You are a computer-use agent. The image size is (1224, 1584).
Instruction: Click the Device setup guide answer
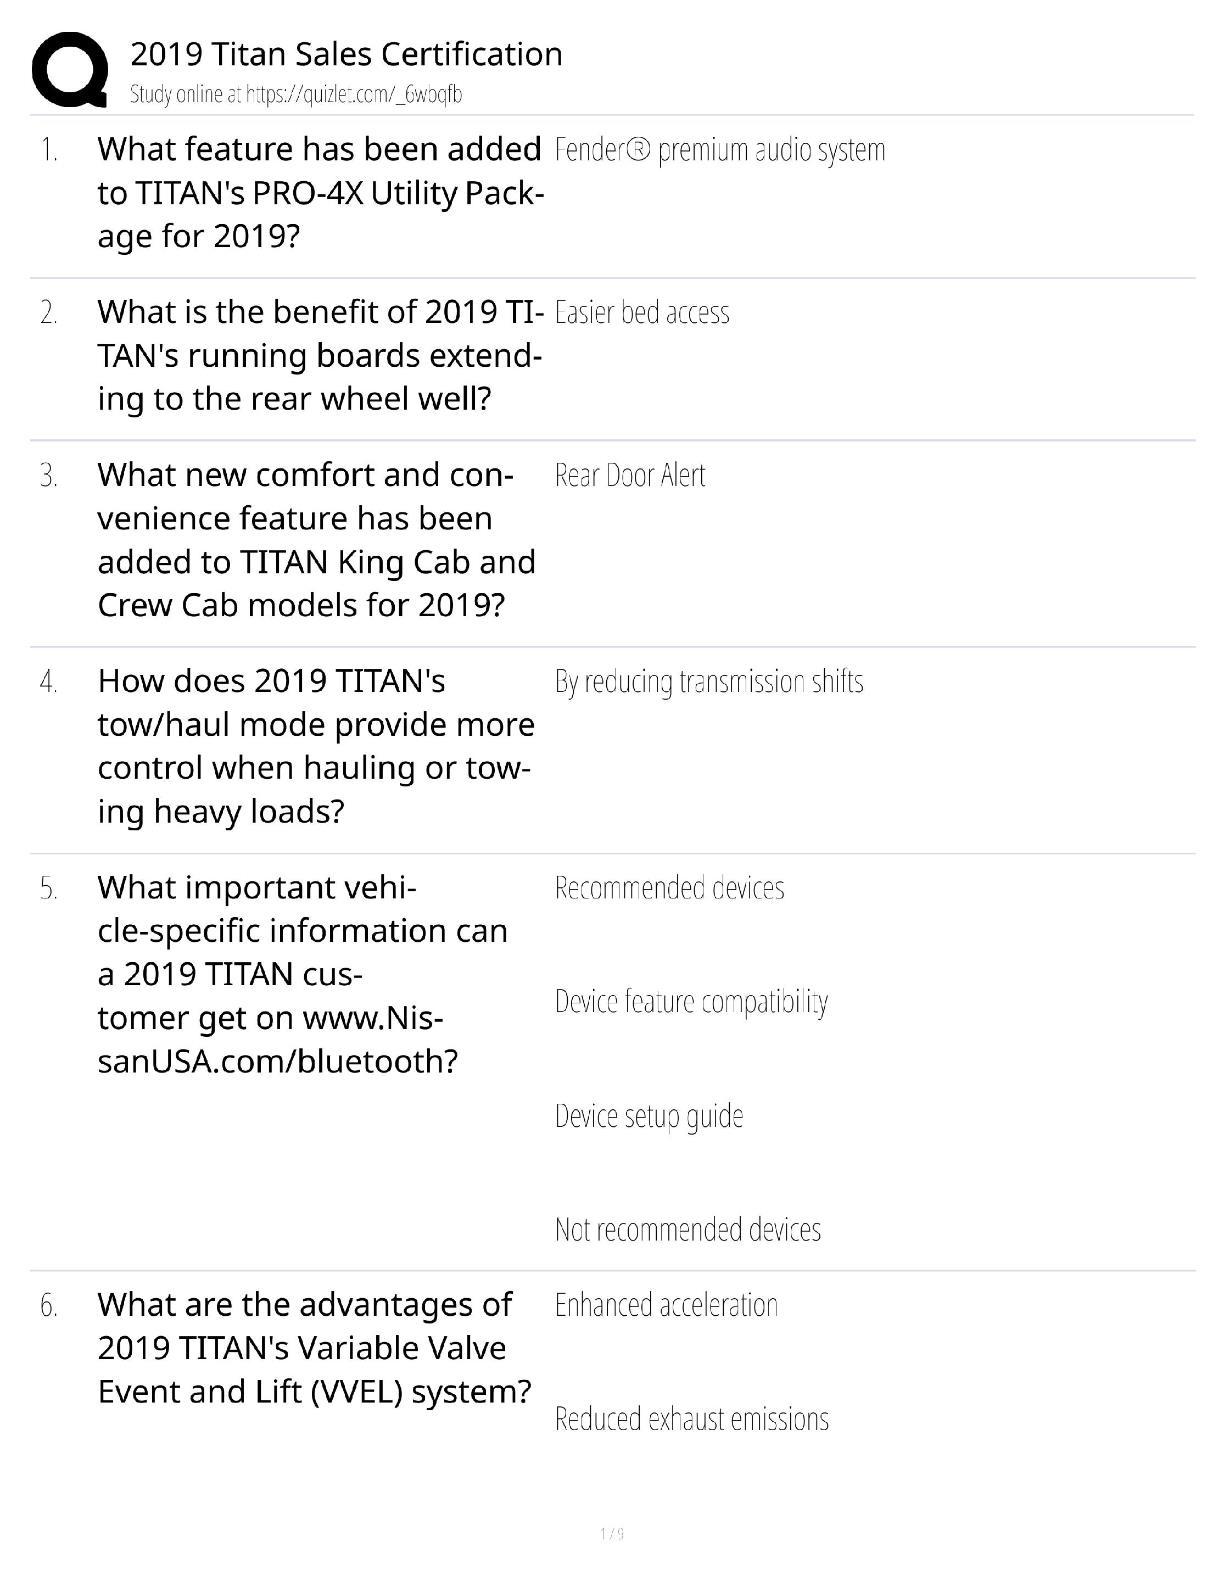(x=648, y=1116)
